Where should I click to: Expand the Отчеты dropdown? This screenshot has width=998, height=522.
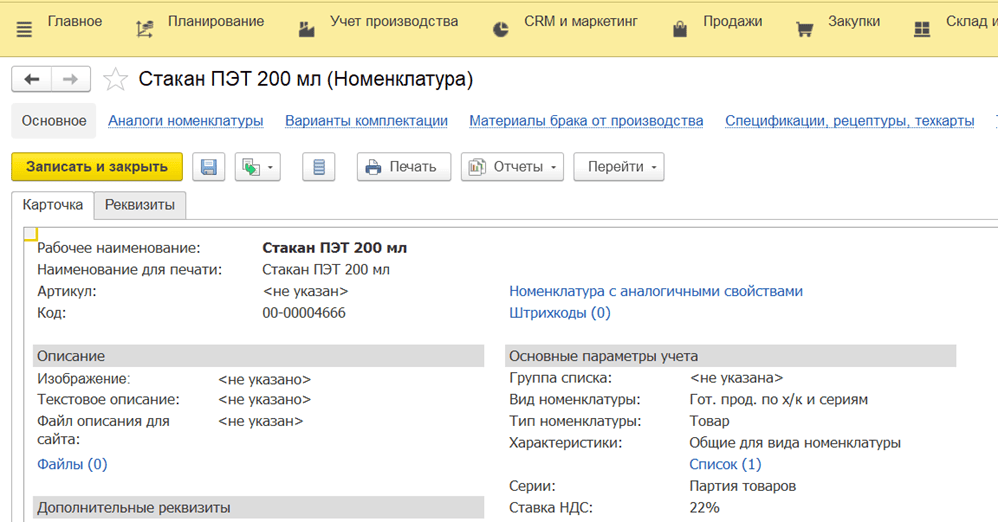[513, 167]
